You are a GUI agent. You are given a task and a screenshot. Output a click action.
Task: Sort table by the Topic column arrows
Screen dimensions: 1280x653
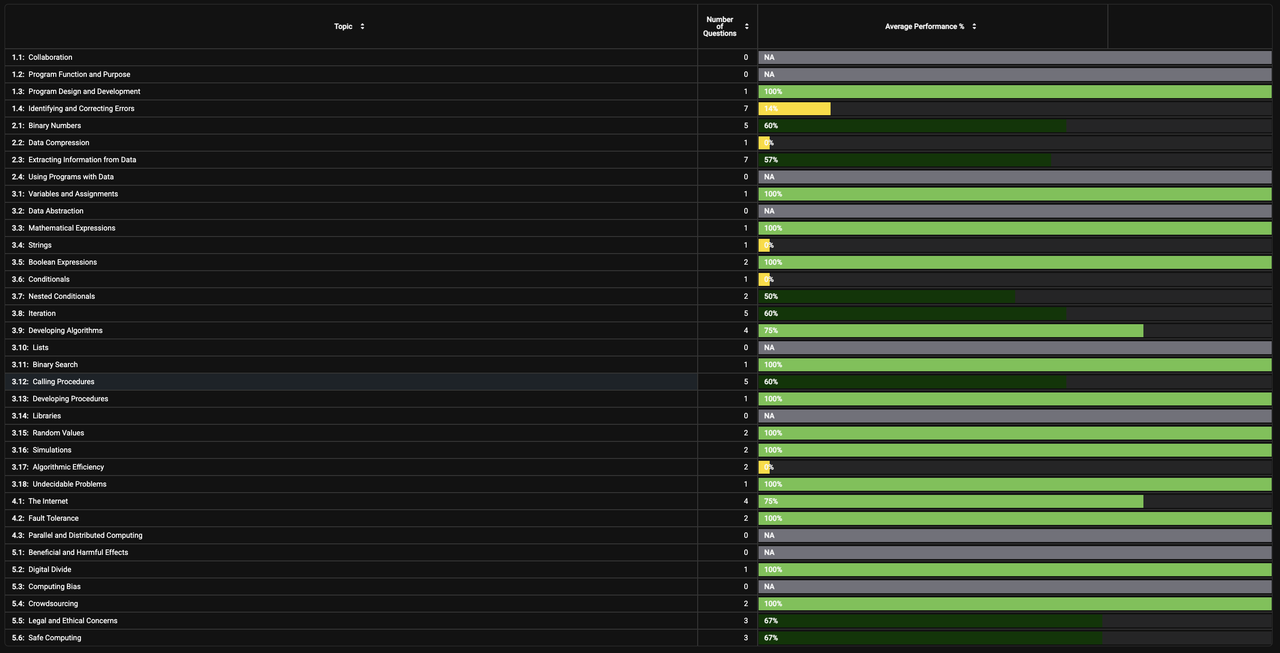point(362,26)
